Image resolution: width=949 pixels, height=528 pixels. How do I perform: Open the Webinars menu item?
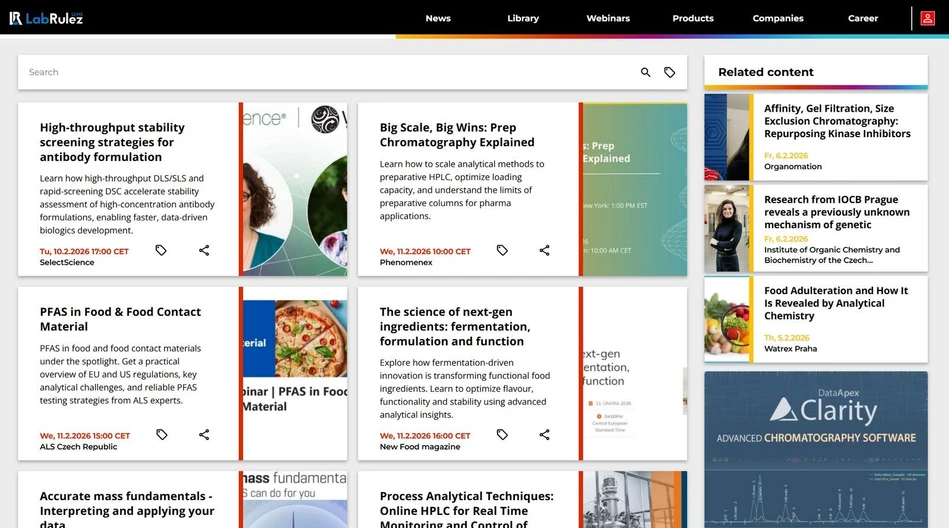(608, 18)
